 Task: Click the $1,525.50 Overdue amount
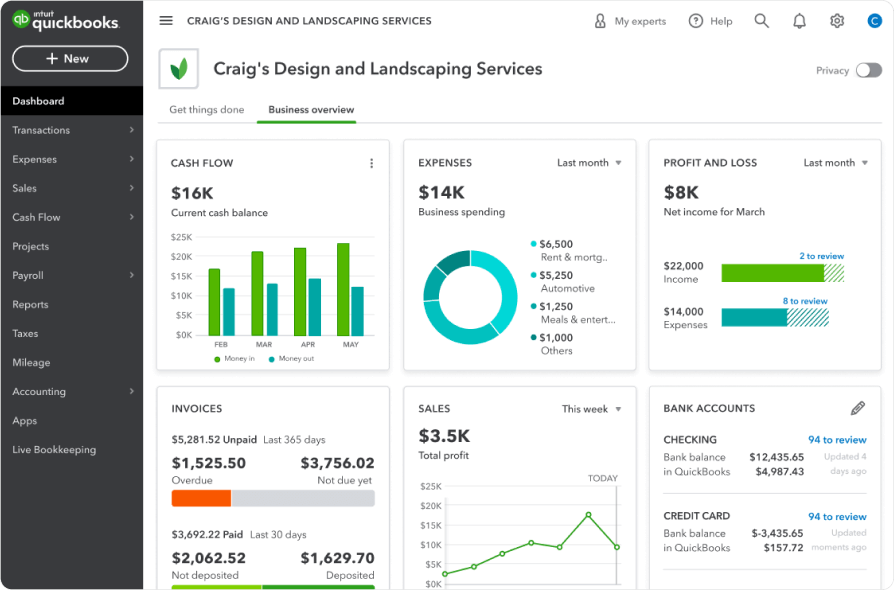(209, 463)
